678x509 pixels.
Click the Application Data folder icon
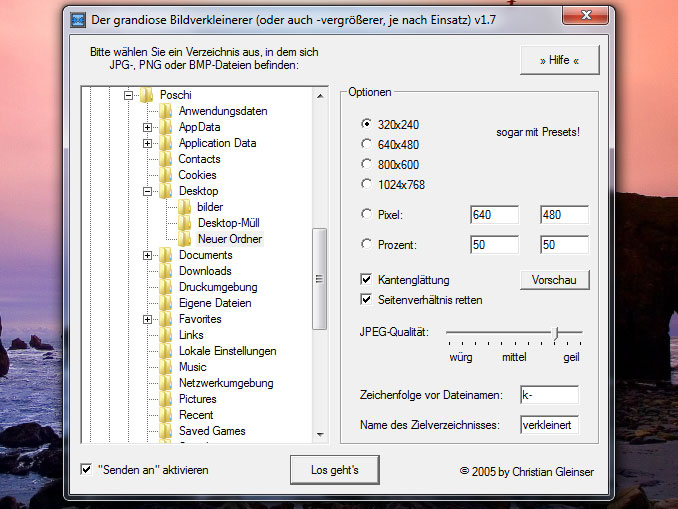pos(166,143)
